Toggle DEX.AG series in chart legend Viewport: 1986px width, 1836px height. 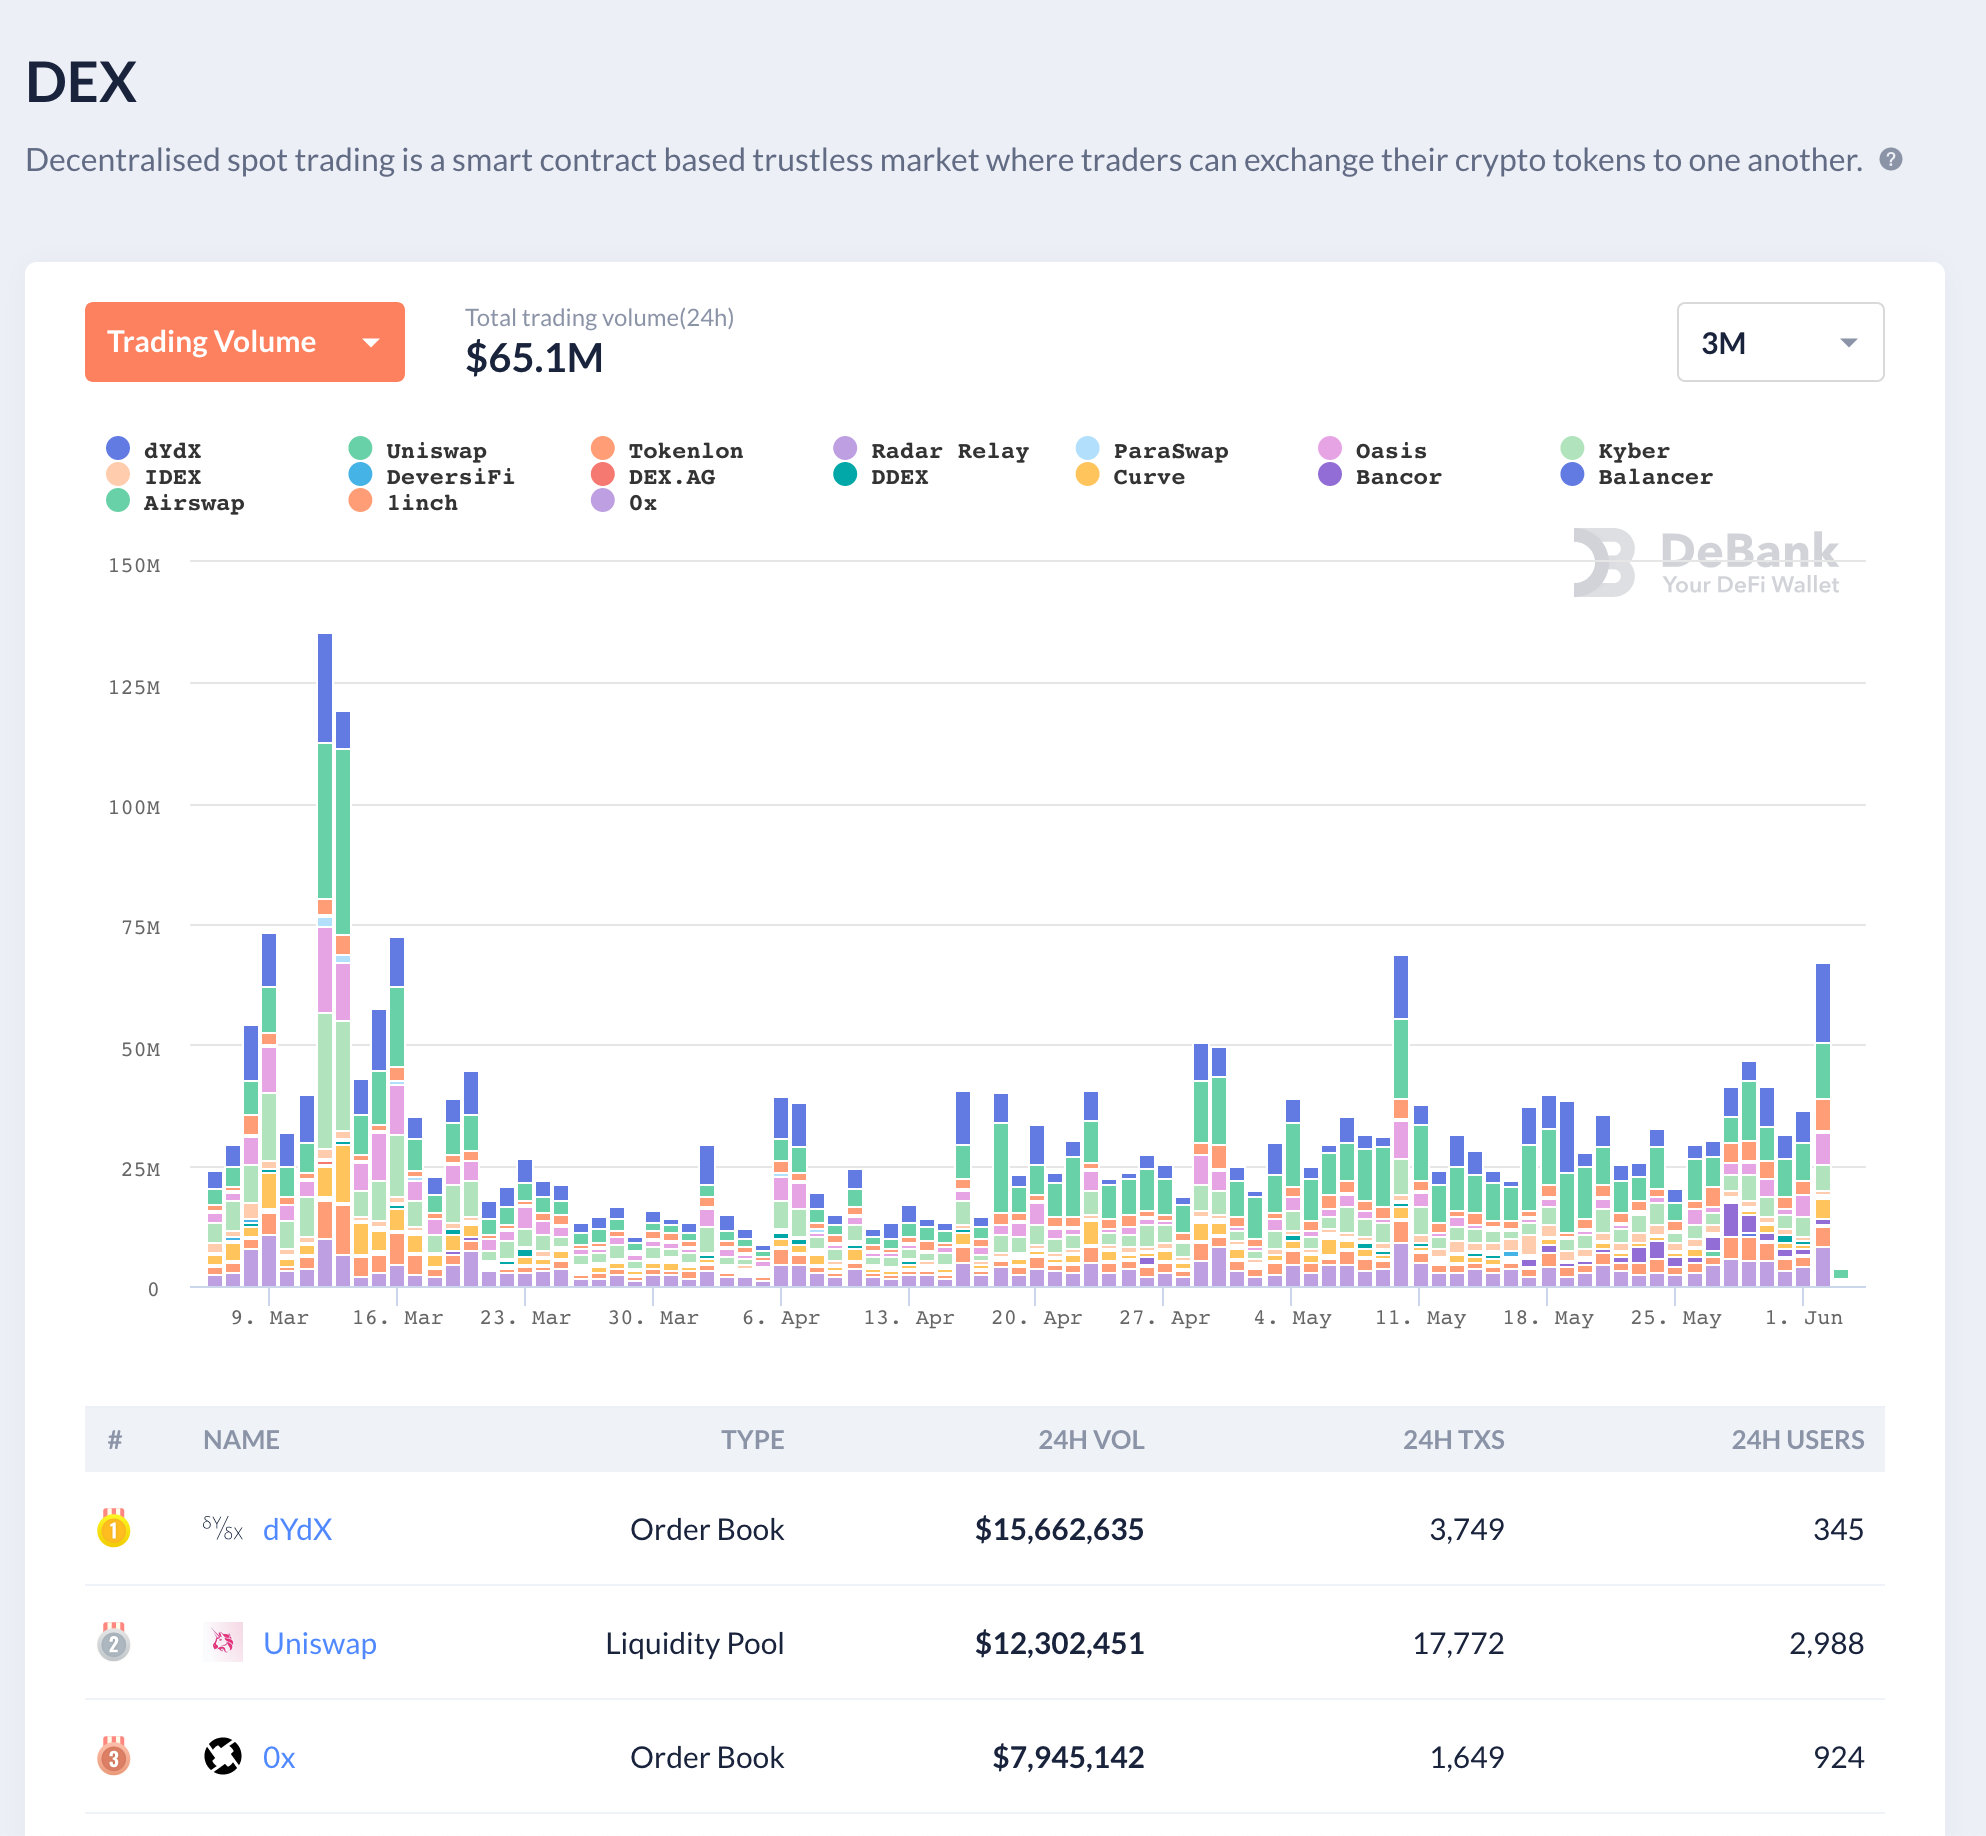point(653,476)
